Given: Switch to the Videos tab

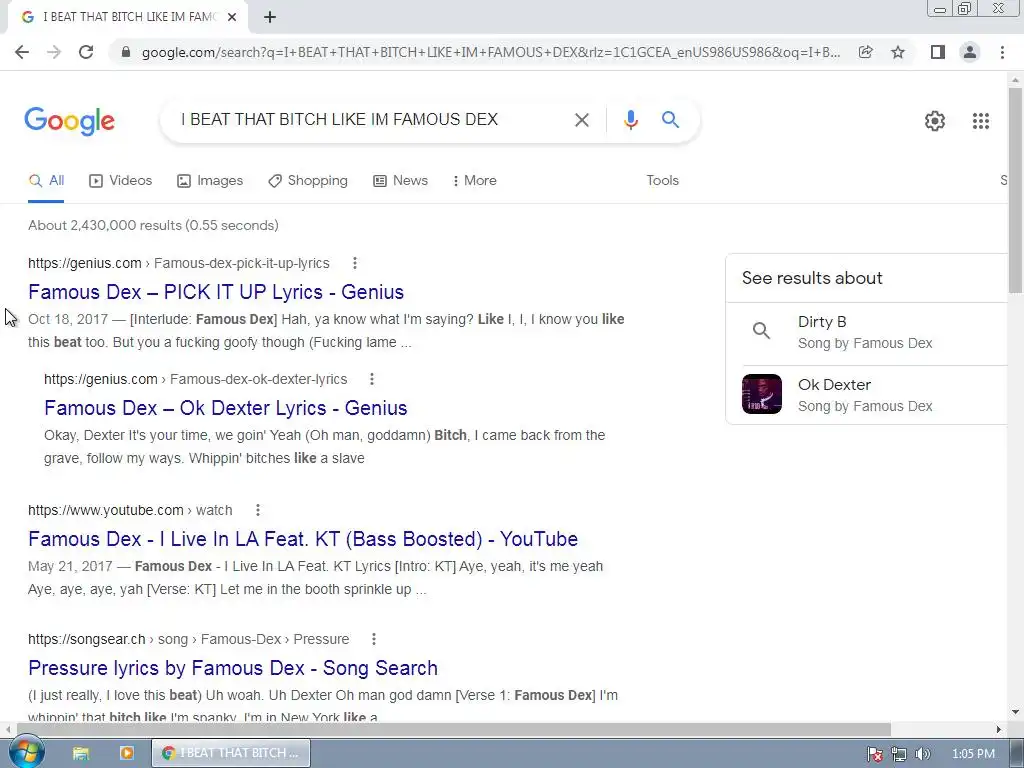Looking at the screenshot, I should point(120,180).
